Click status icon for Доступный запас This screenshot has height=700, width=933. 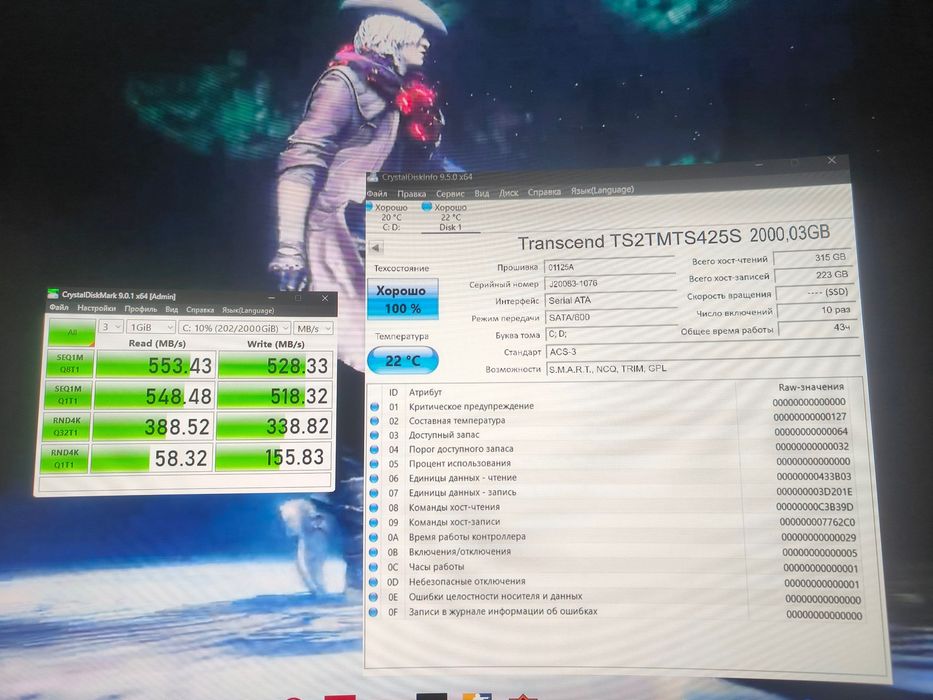click(x=374, y=436)
